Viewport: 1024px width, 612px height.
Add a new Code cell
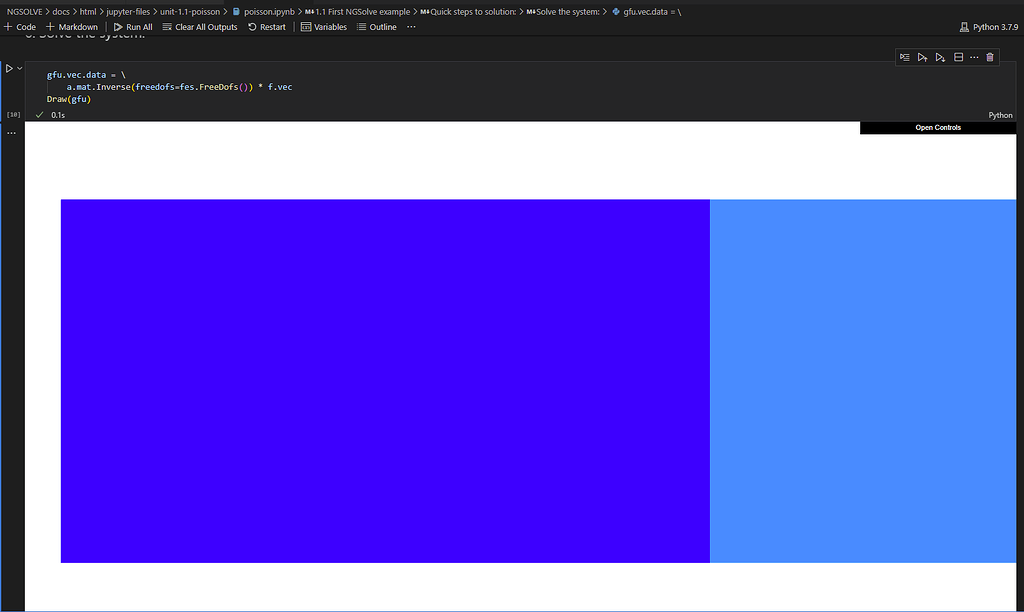coord(20,27)
